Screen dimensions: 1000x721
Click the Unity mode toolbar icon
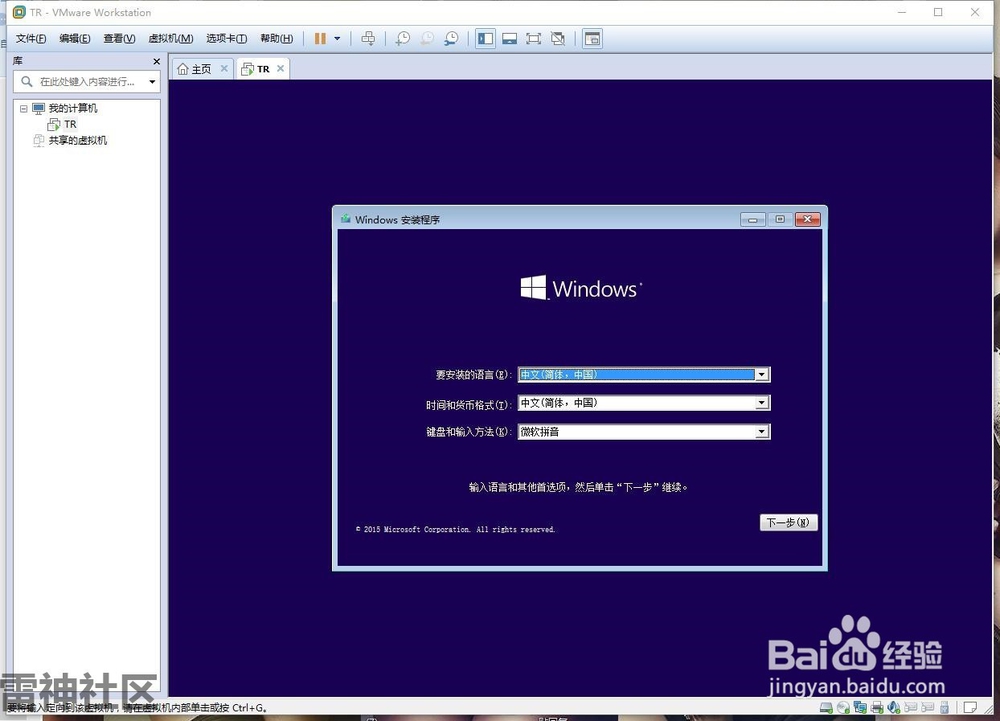click(x=558, y=39)
